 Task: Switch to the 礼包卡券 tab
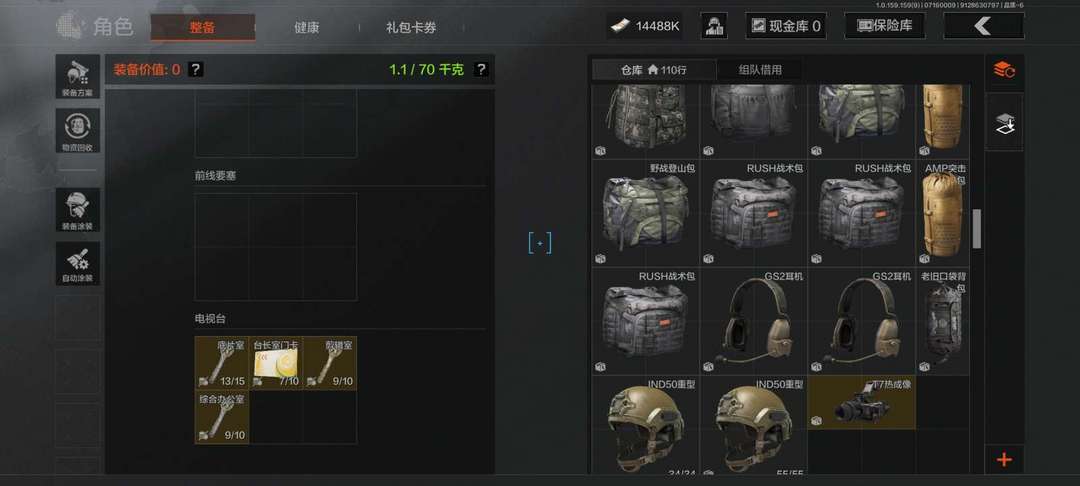[411, 28]
